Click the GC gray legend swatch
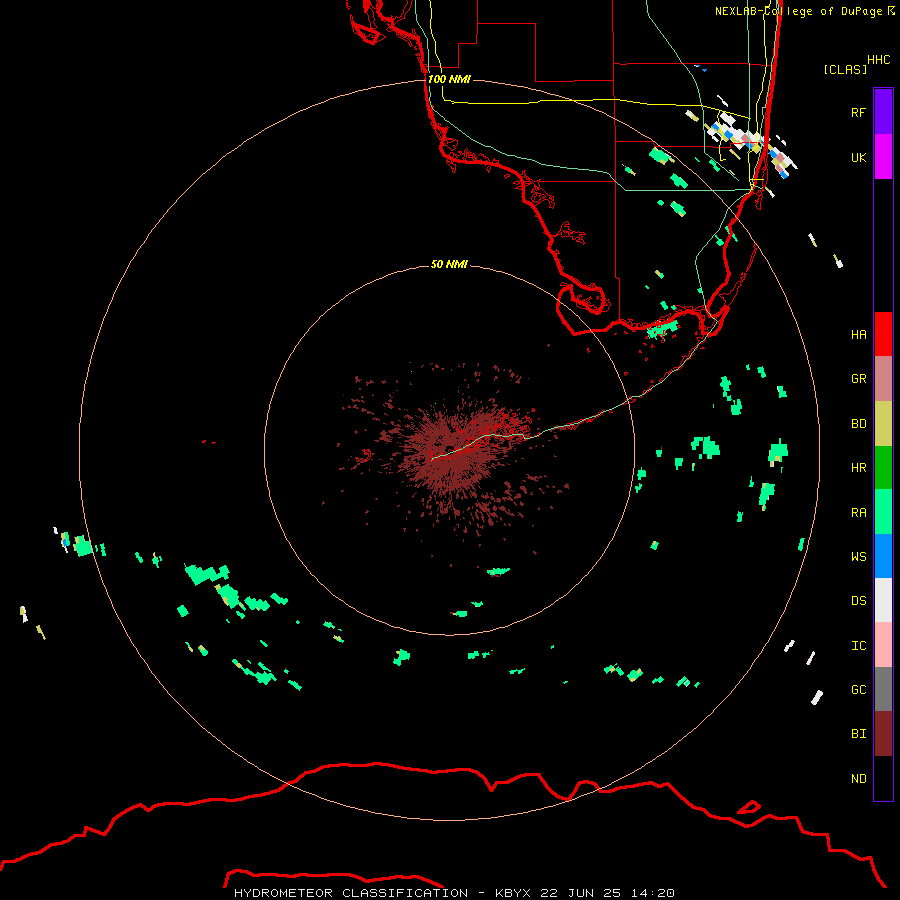 (x=883, y=689)
